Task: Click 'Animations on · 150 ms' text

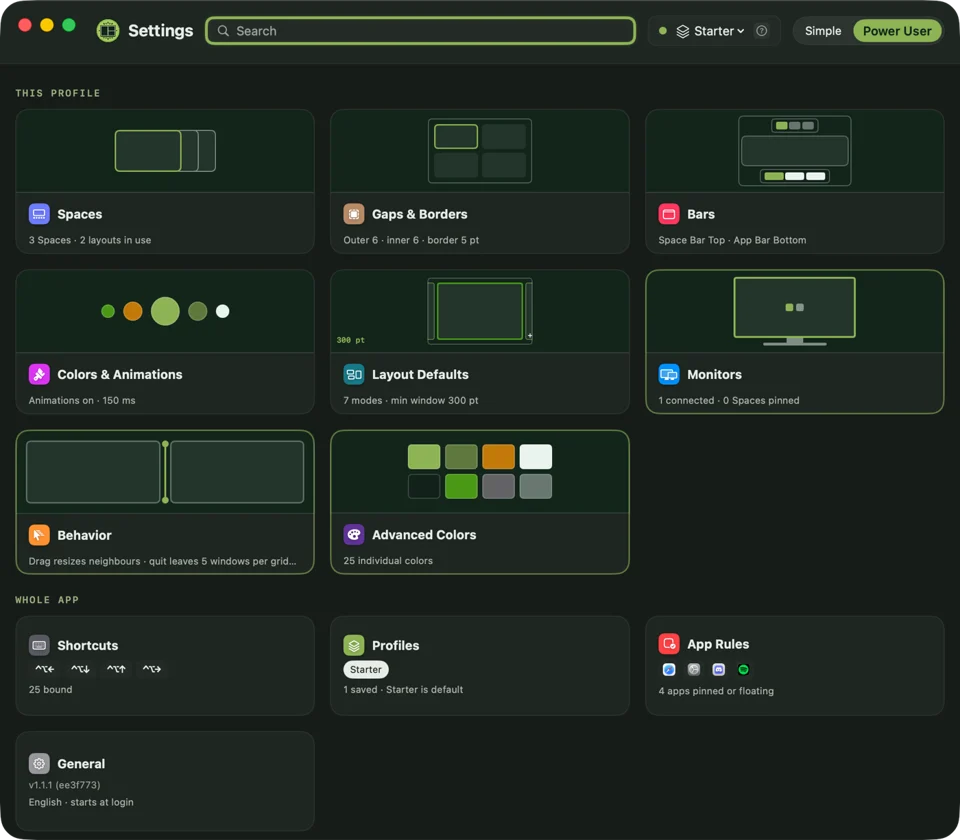Action: tap(82, 400)
